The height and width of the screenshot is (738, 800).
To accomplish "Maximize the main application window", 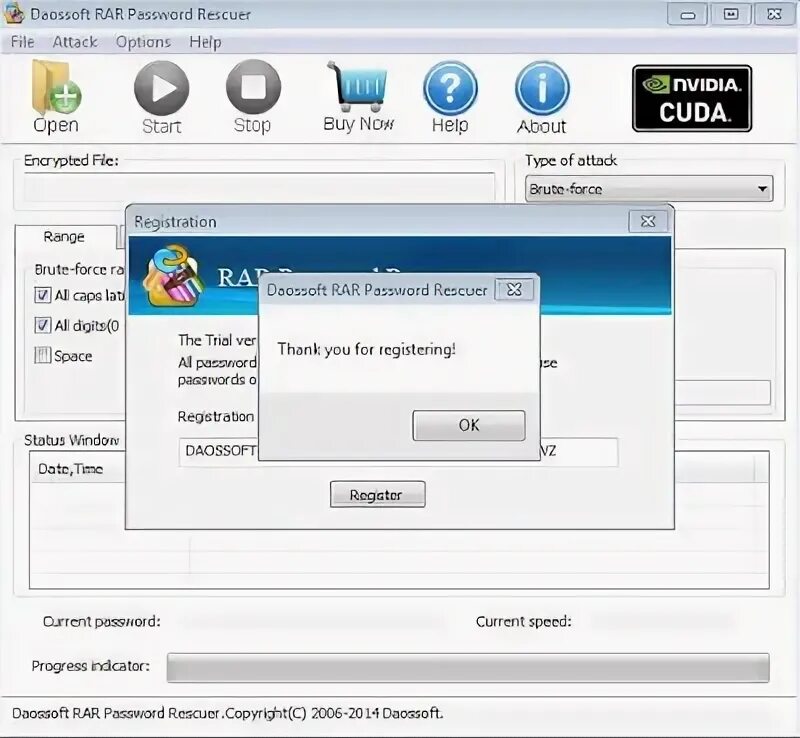I will [731, 14].
